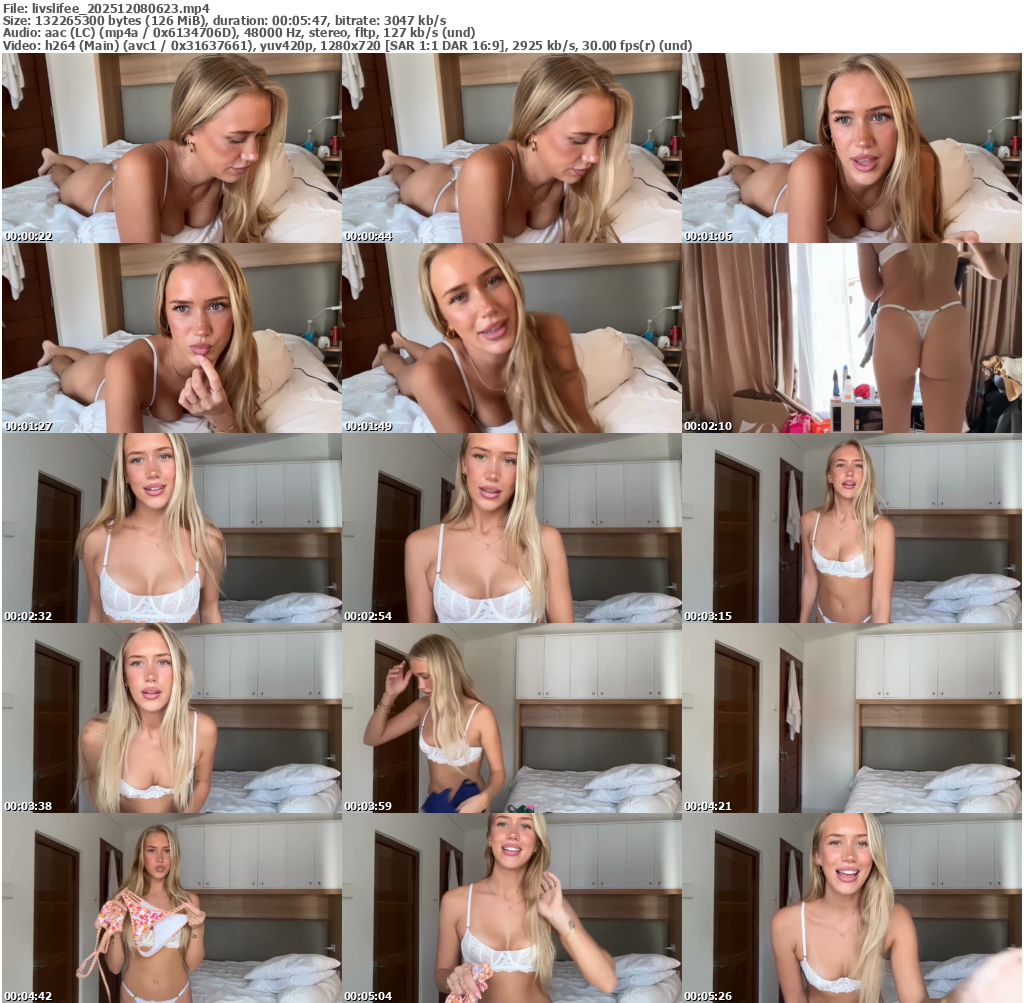Select the thumbnail timestamped 00:04:42

(171, 908)
